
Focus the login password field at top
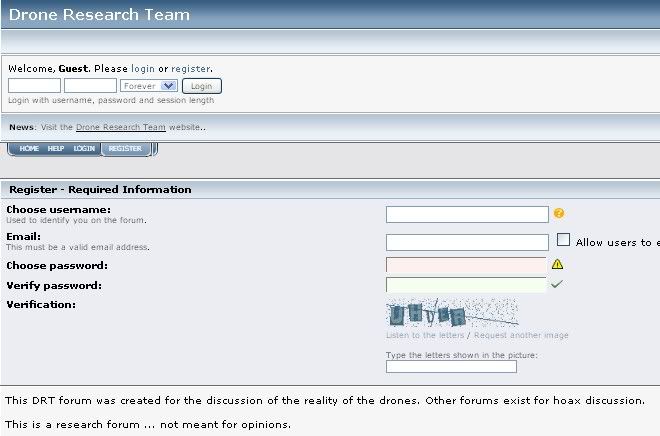tap(90, 85)
